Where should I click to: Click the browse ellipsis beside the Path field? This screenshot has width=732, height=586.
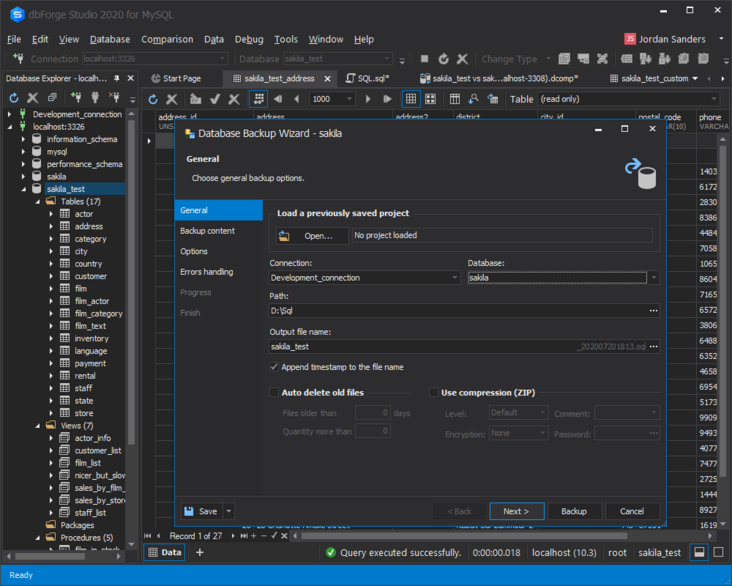coord(653,311)
